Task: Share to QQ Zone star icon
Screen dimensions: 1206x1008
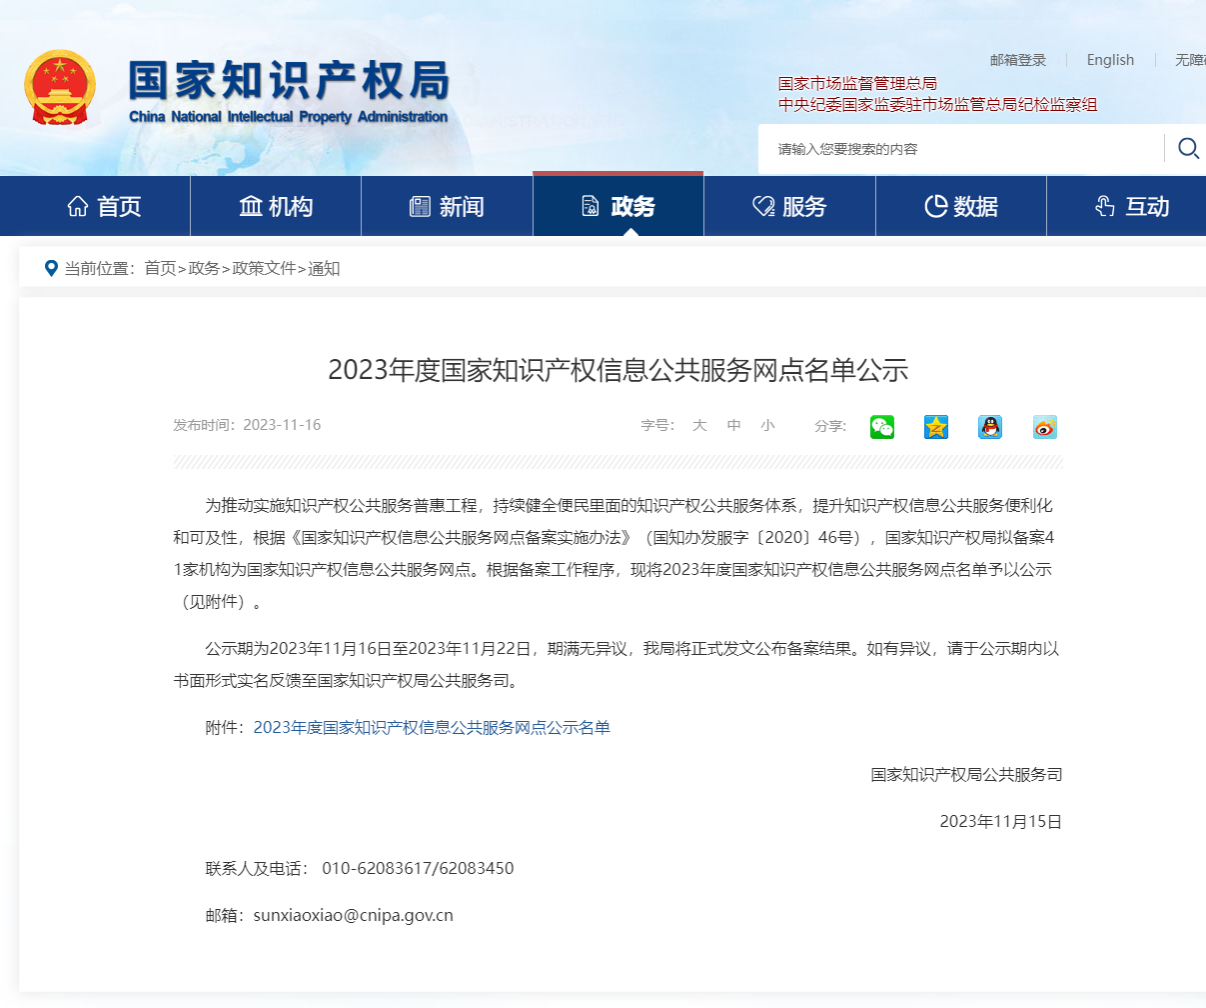Action: (x=936, y=427)
